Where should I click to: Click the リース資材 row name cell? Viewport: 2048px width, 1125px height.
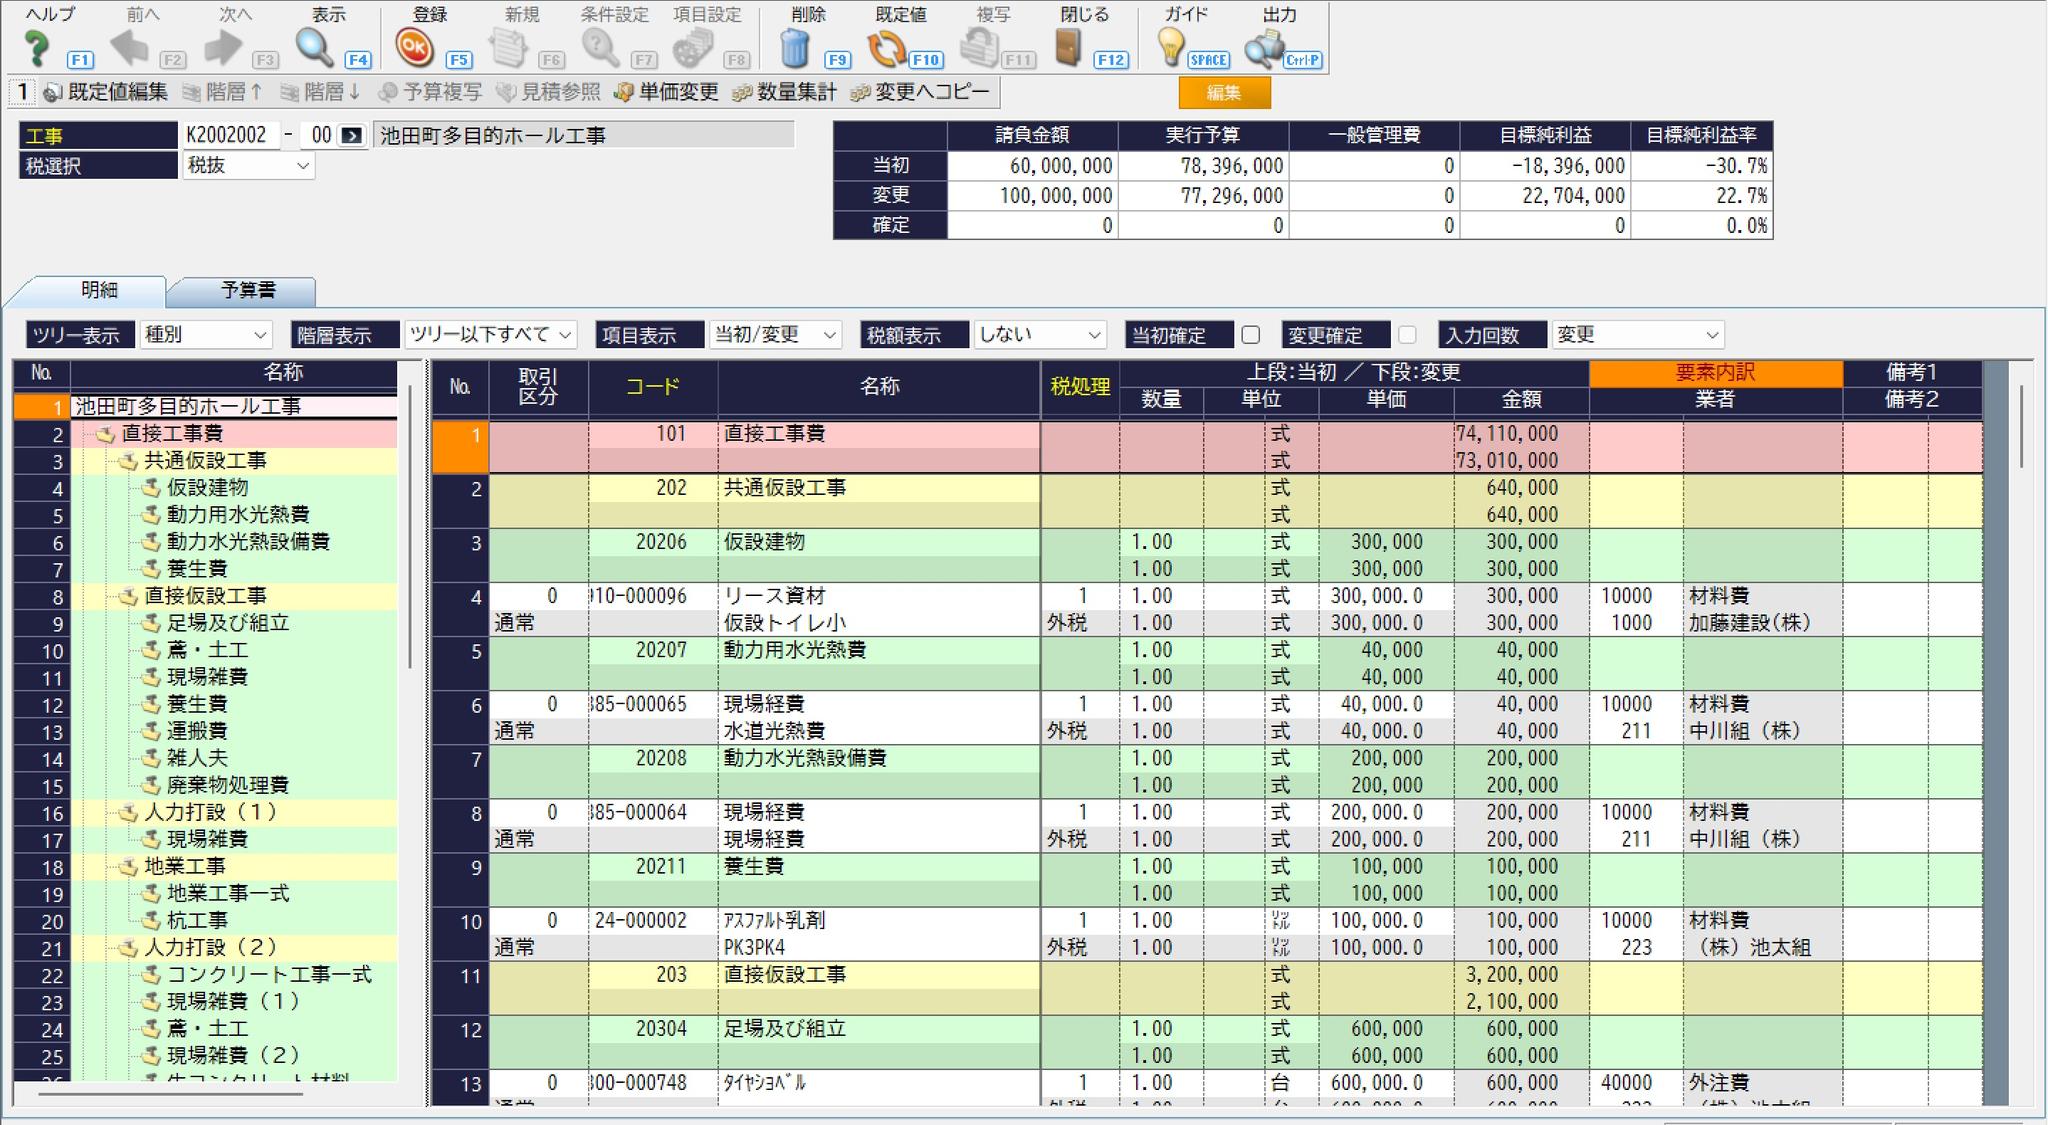(x=878, y=597)
